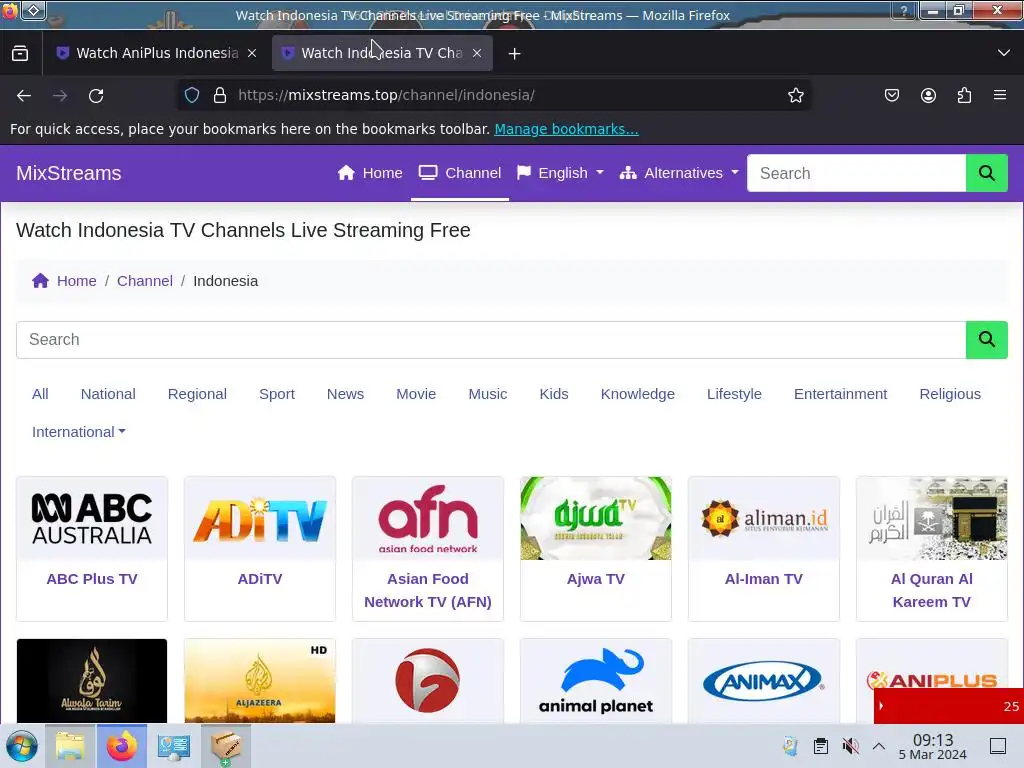Select the Regional category filter
Screen dimensions: 1024x768
point(197,394)
